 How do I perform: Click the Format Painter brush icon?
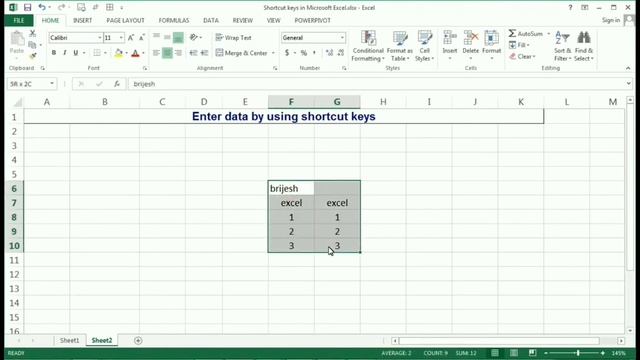(x=33, y=56)
